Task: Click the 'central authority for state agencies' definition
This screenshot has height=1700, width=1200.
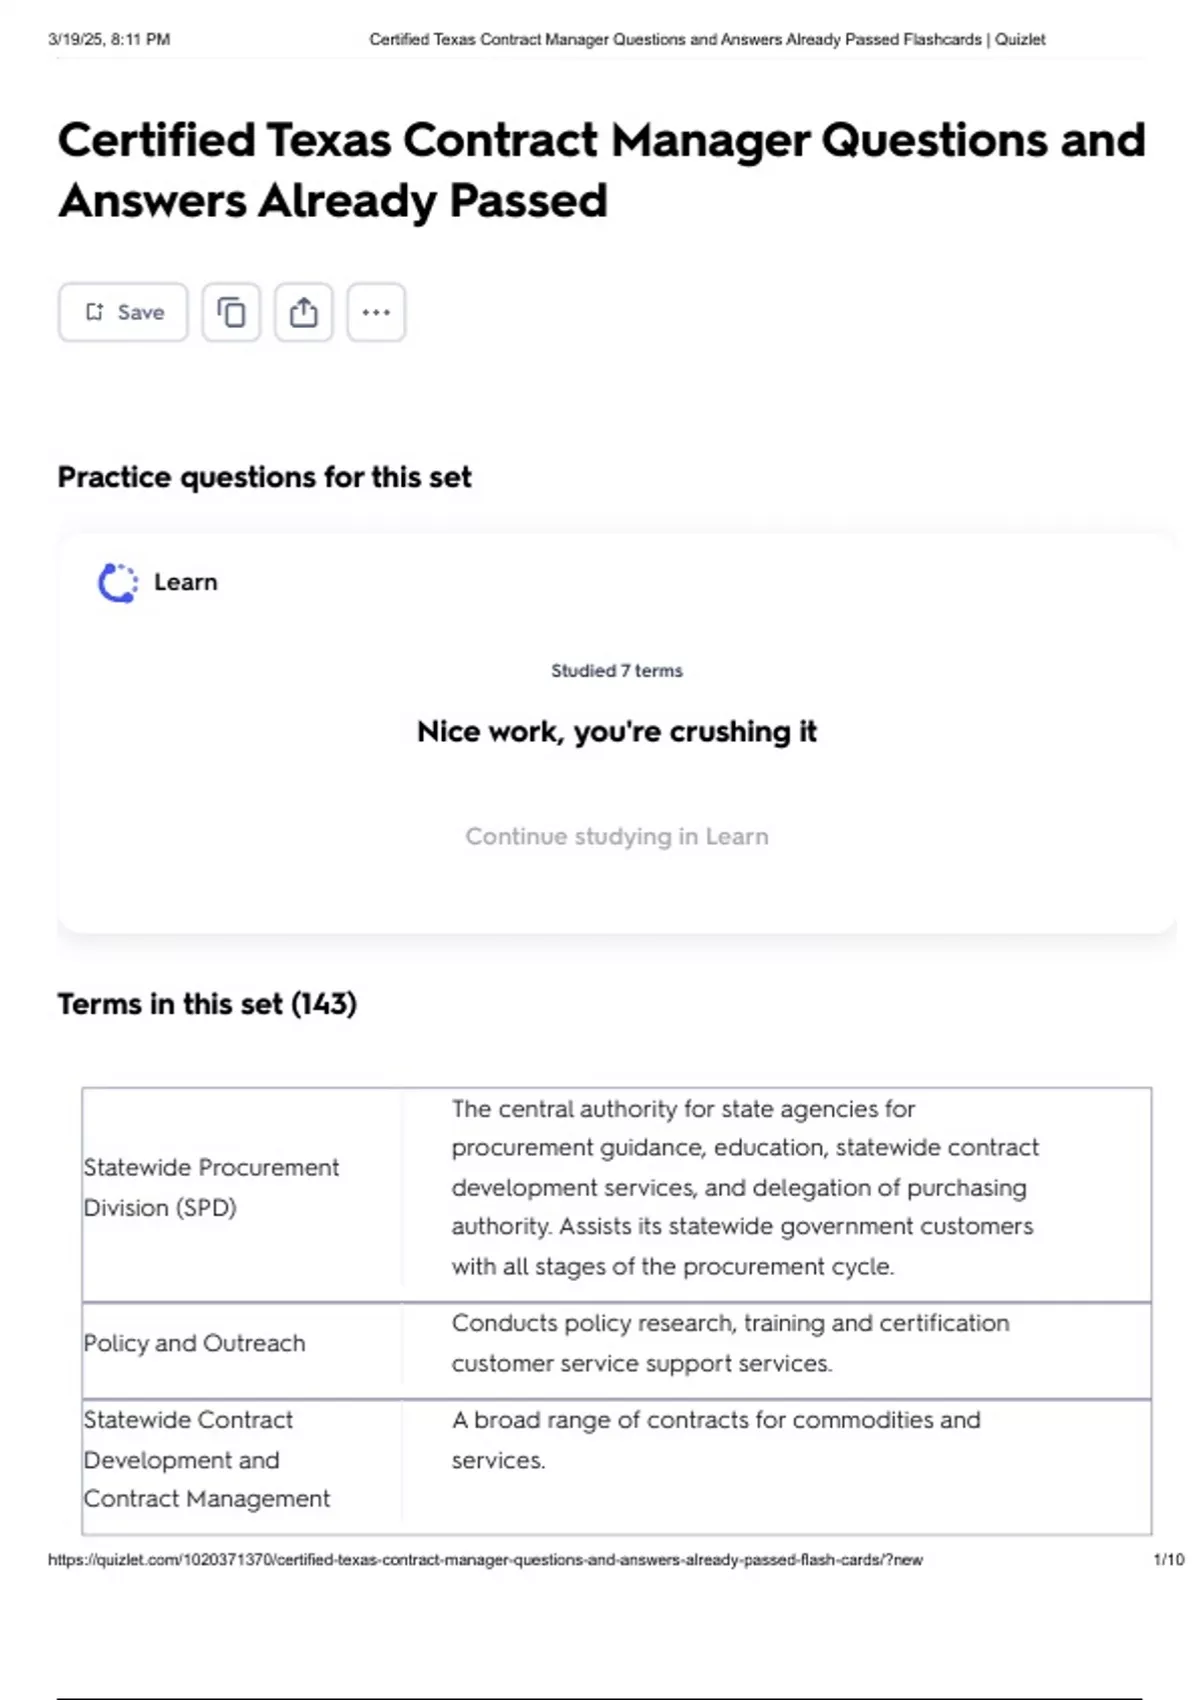Action: [x=744, y=1187]
